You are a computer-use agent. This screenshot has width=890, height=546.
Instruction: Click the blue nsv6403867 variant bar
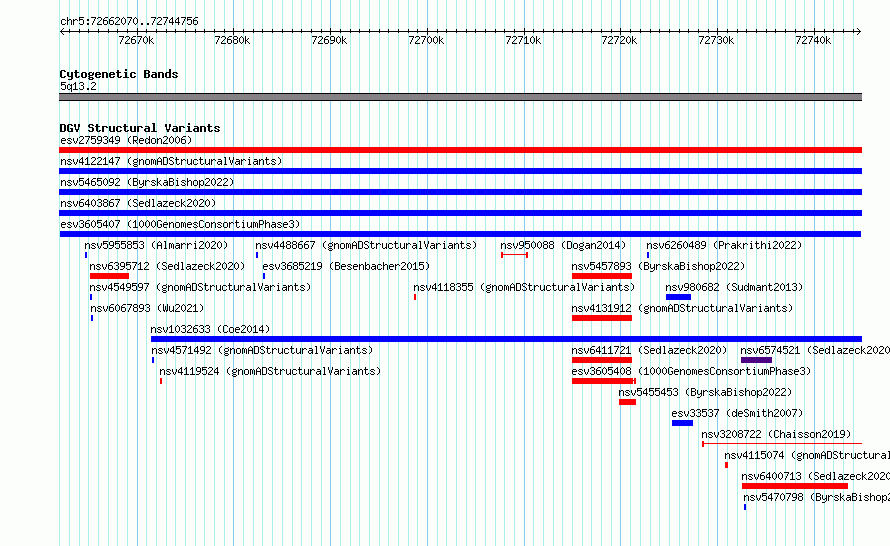(x=460, y=213)
